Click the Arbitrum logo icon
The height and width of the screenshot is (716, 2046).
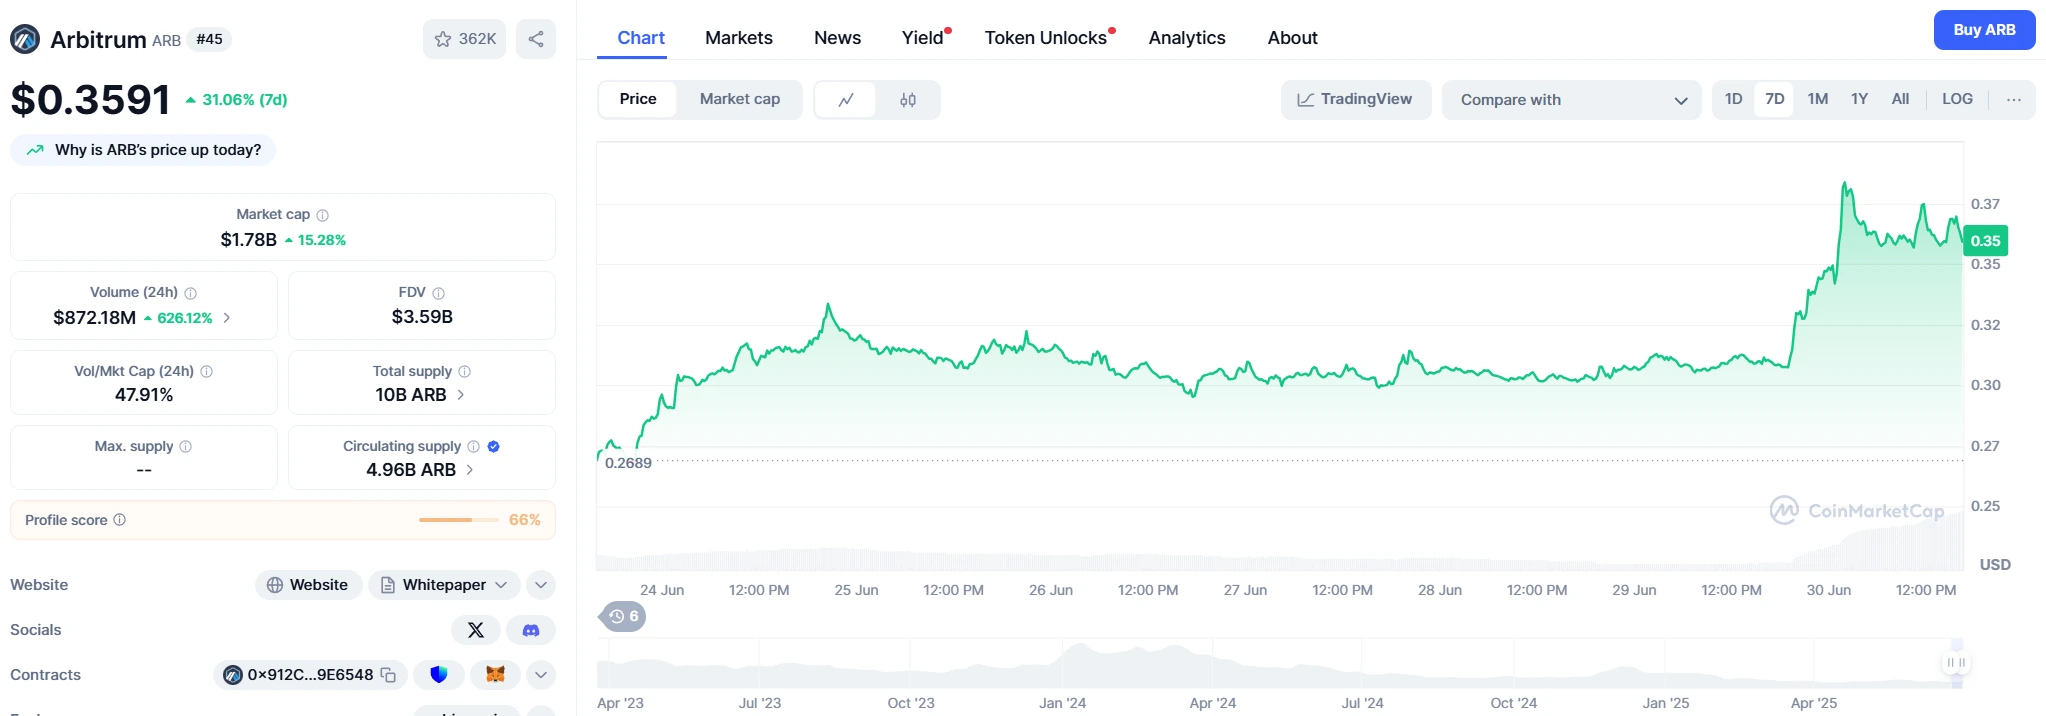(25, 39)
